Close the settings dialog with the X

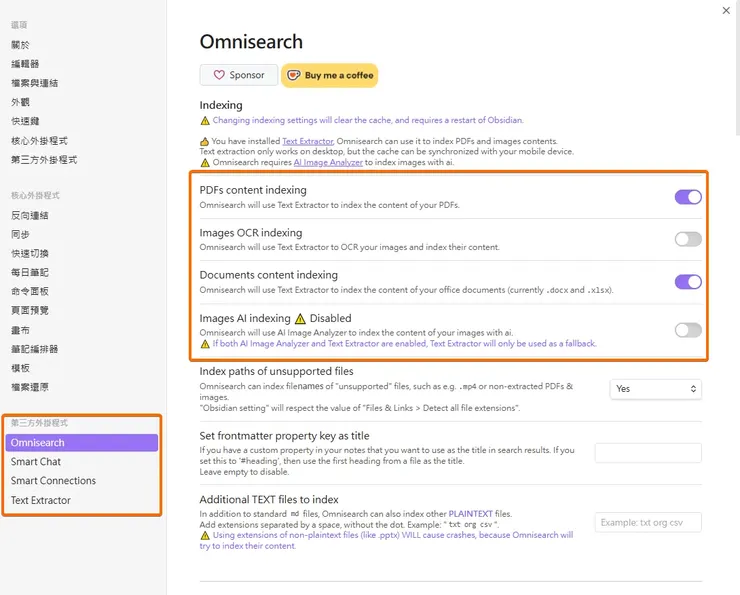726,10
